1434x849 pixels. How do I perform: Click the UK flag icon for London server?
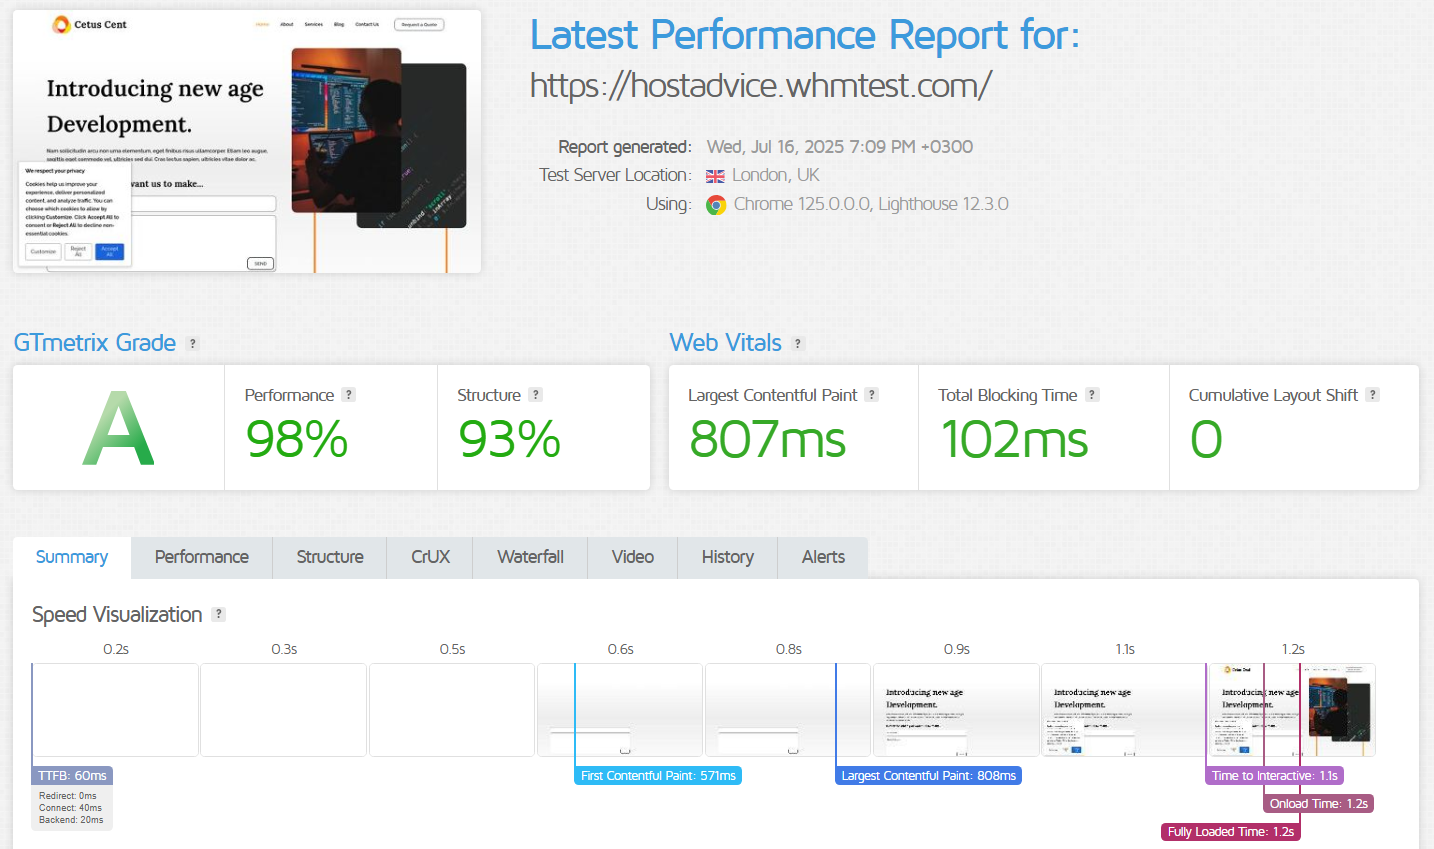click(x=714, y=174)
